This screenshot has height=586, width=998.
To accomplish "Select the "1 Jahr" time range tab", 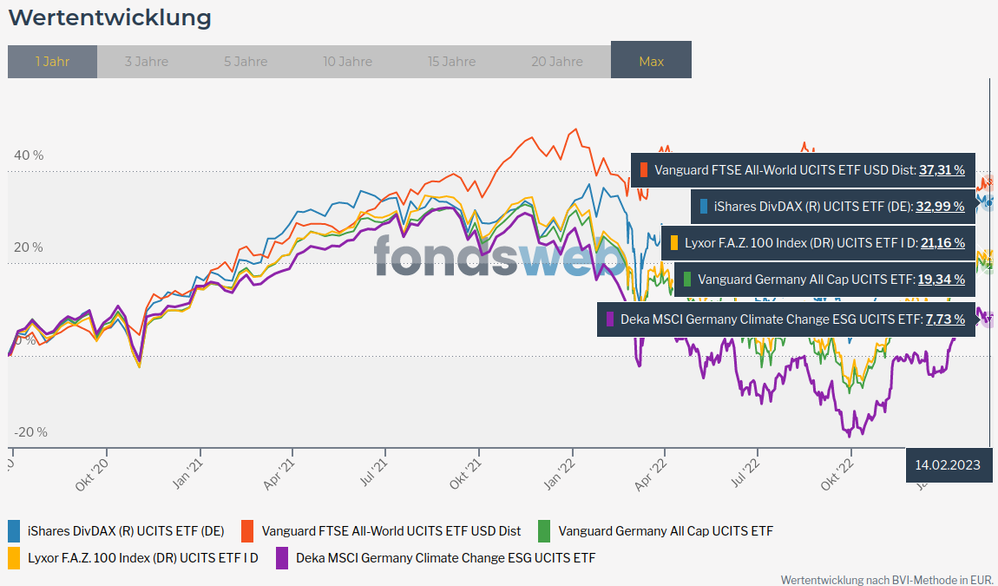I will coord(52,61).
